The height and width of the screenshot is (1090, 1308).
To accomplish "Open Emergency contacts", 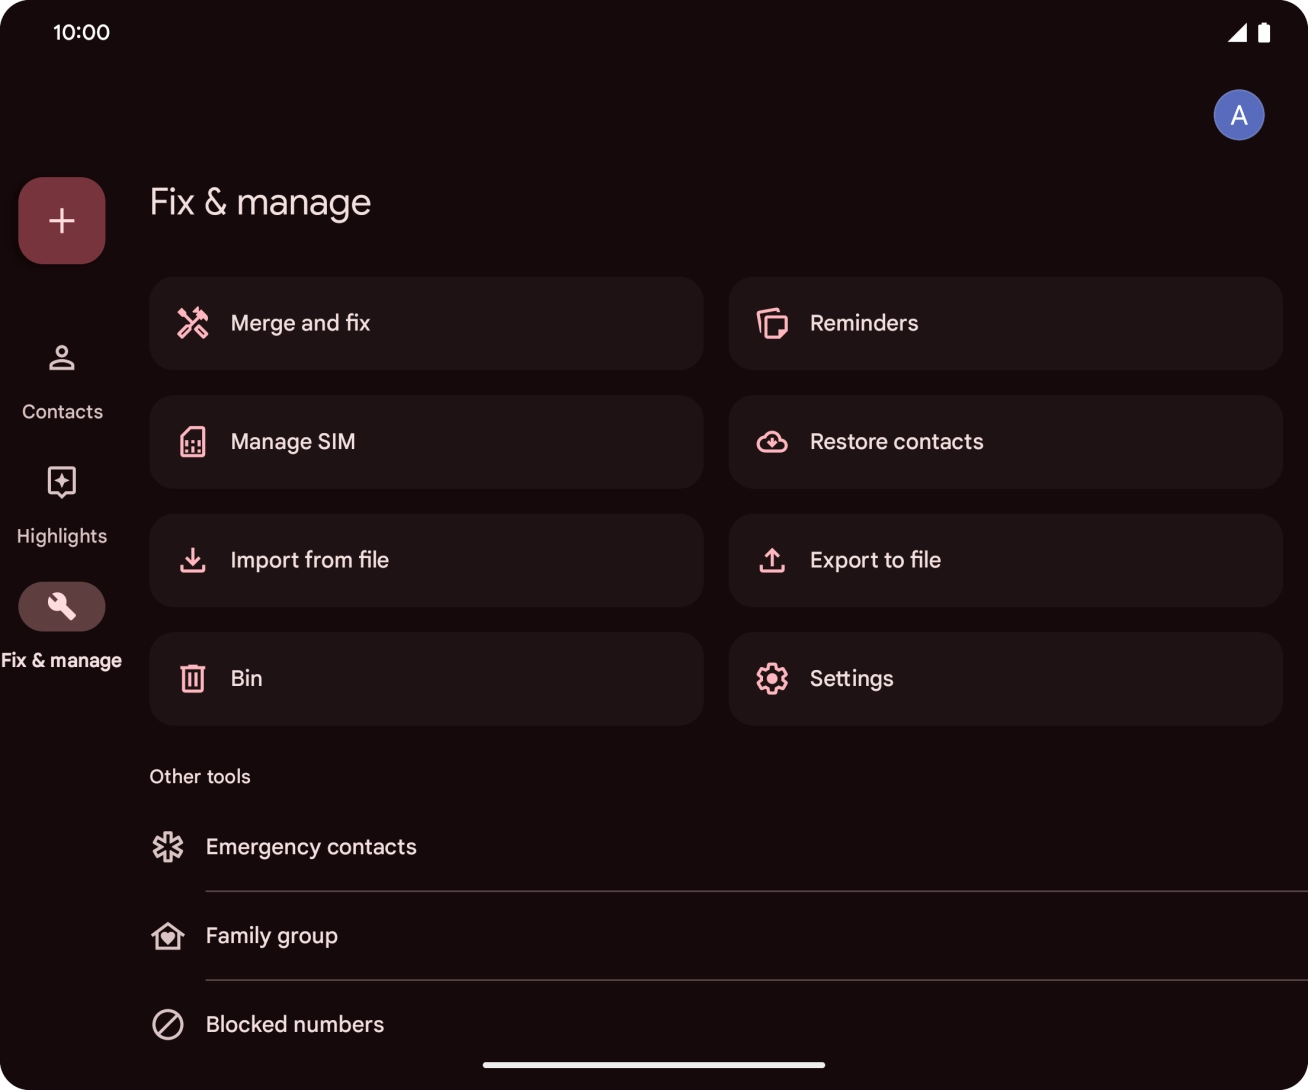I will coord(311,847).
